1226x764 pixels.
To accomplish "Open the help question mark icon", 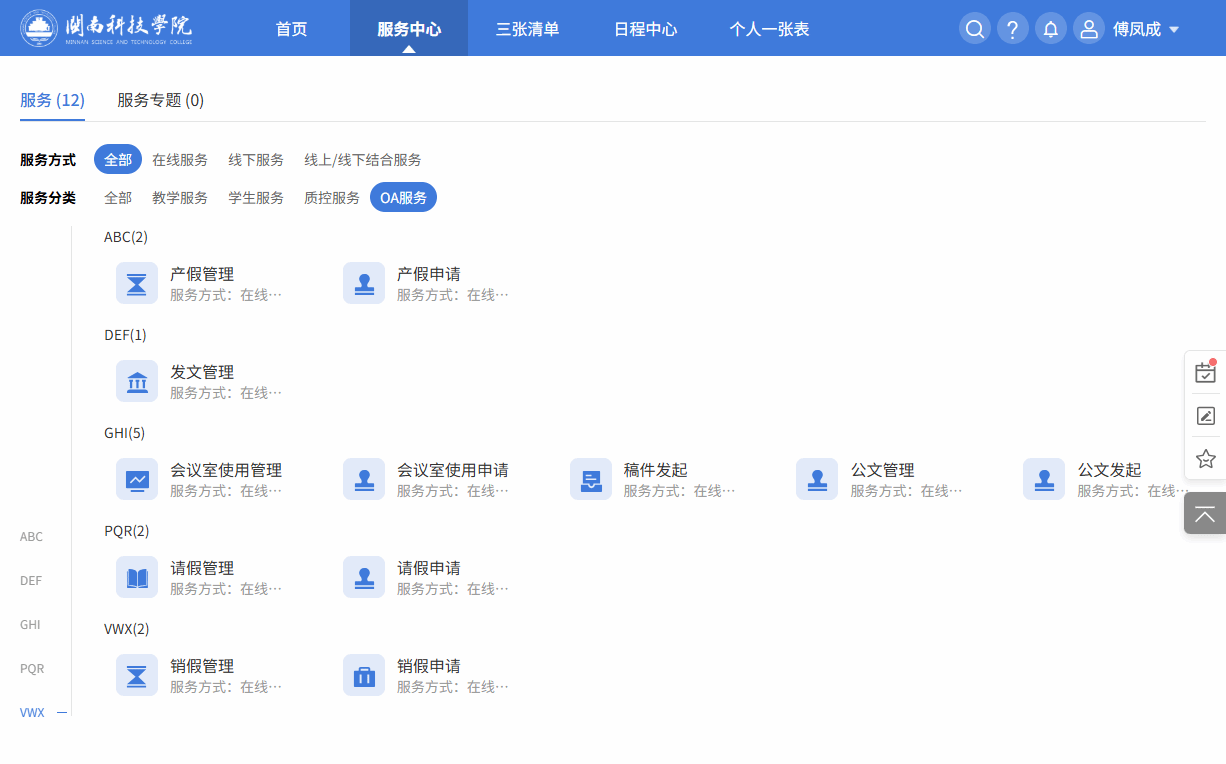I will (x=1012, y=28).
